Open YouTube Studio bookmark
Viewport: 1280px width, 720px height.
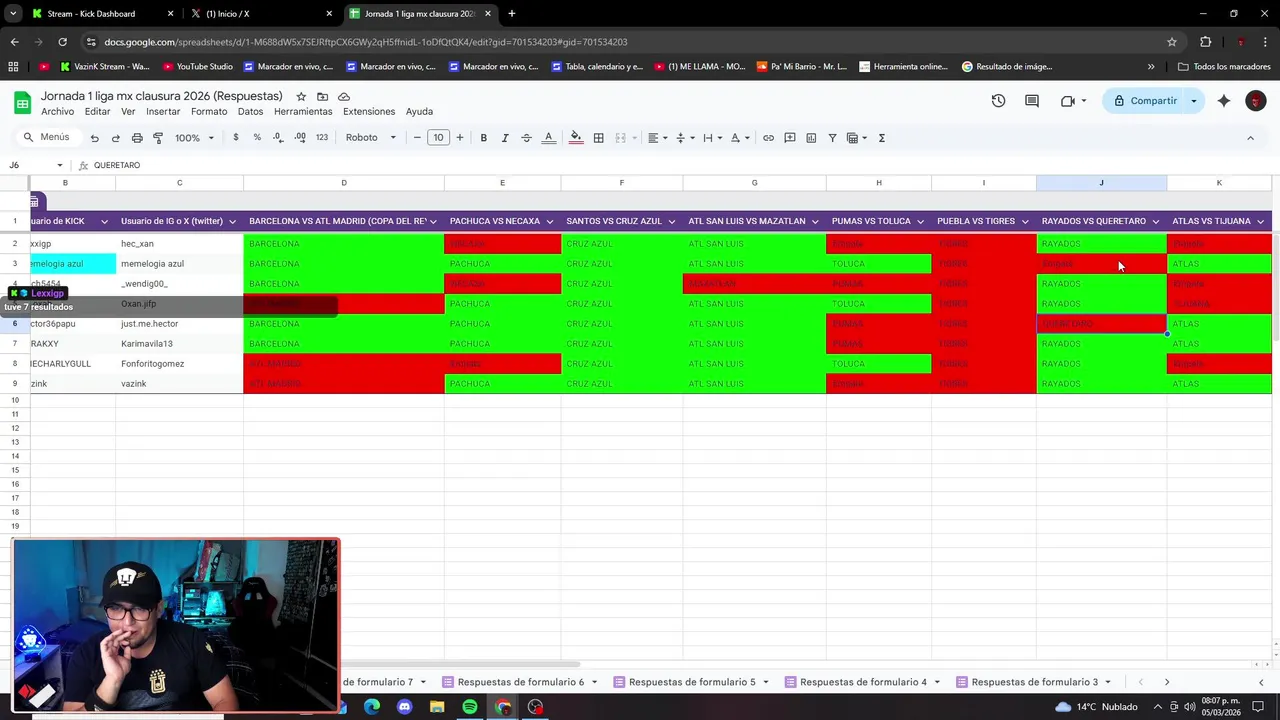(x=196, y=67)
